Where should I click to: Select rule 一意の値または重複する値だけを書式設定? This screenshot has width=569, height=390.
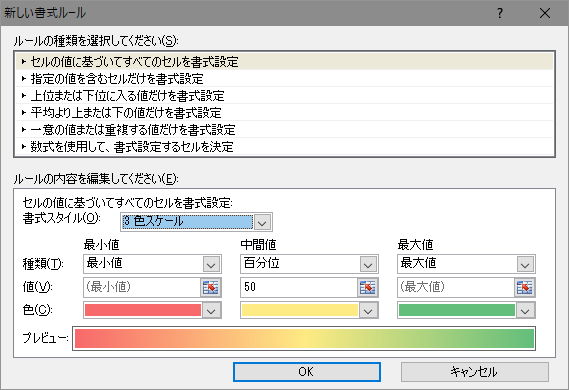pyautogui.click(x=284, y=130)
